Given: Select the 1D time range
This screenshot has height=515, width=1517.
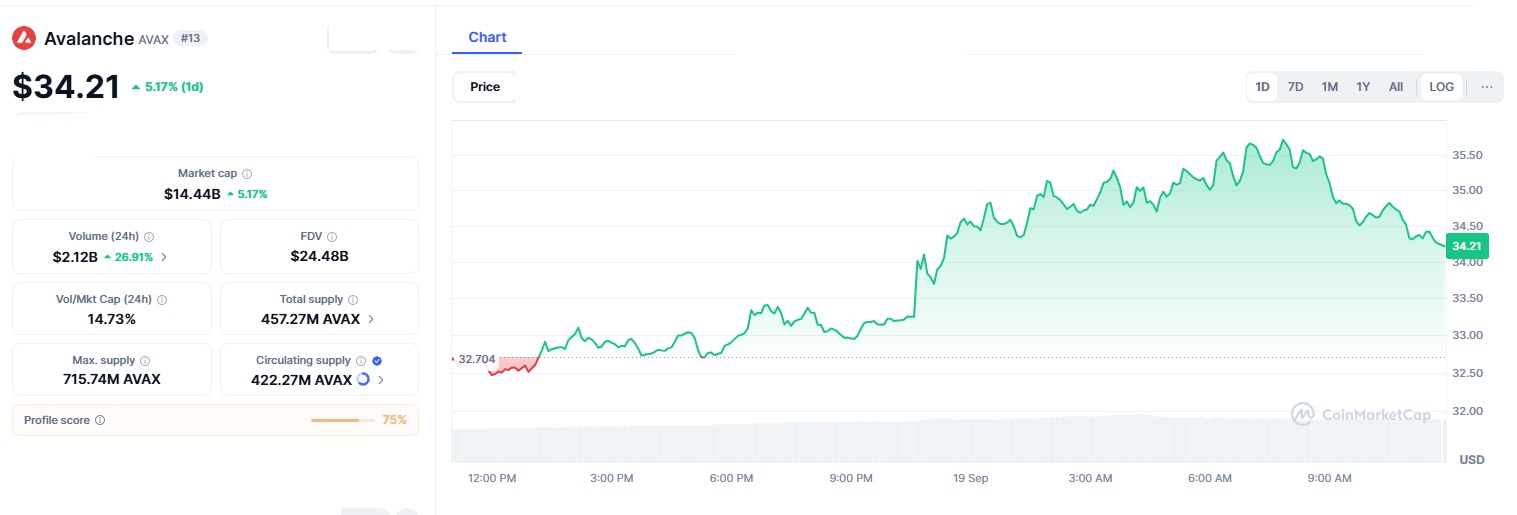Looking at the screenshot, I should [1262, 87].
